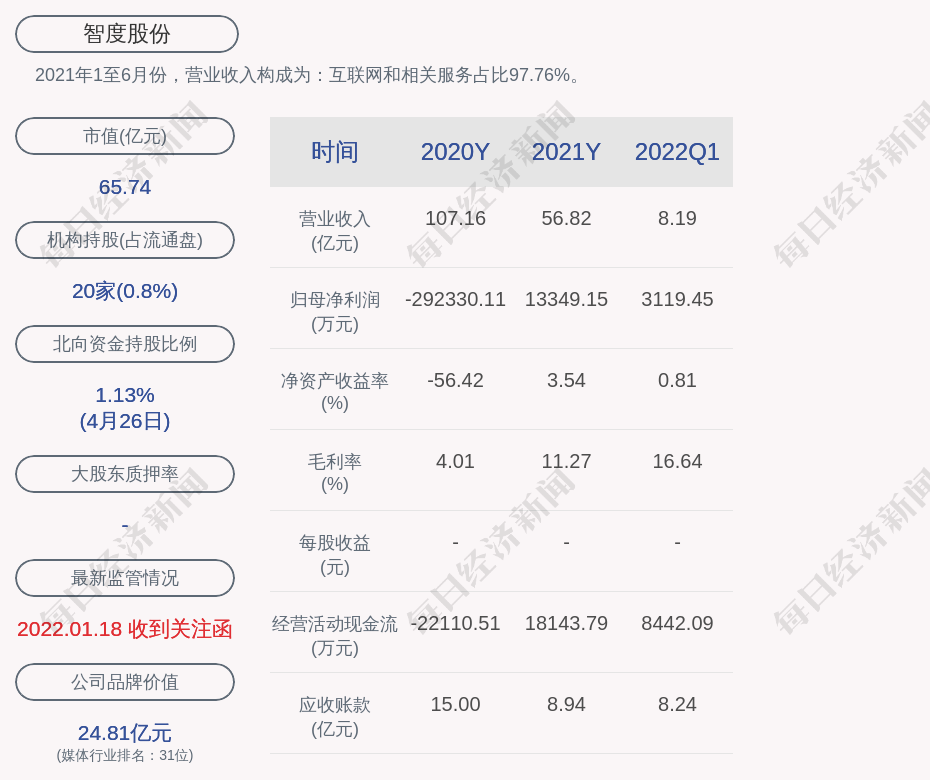Select the 最新监管情况 label pill
The width and height of the screenshot is (930, 780).
pos(125,578)
